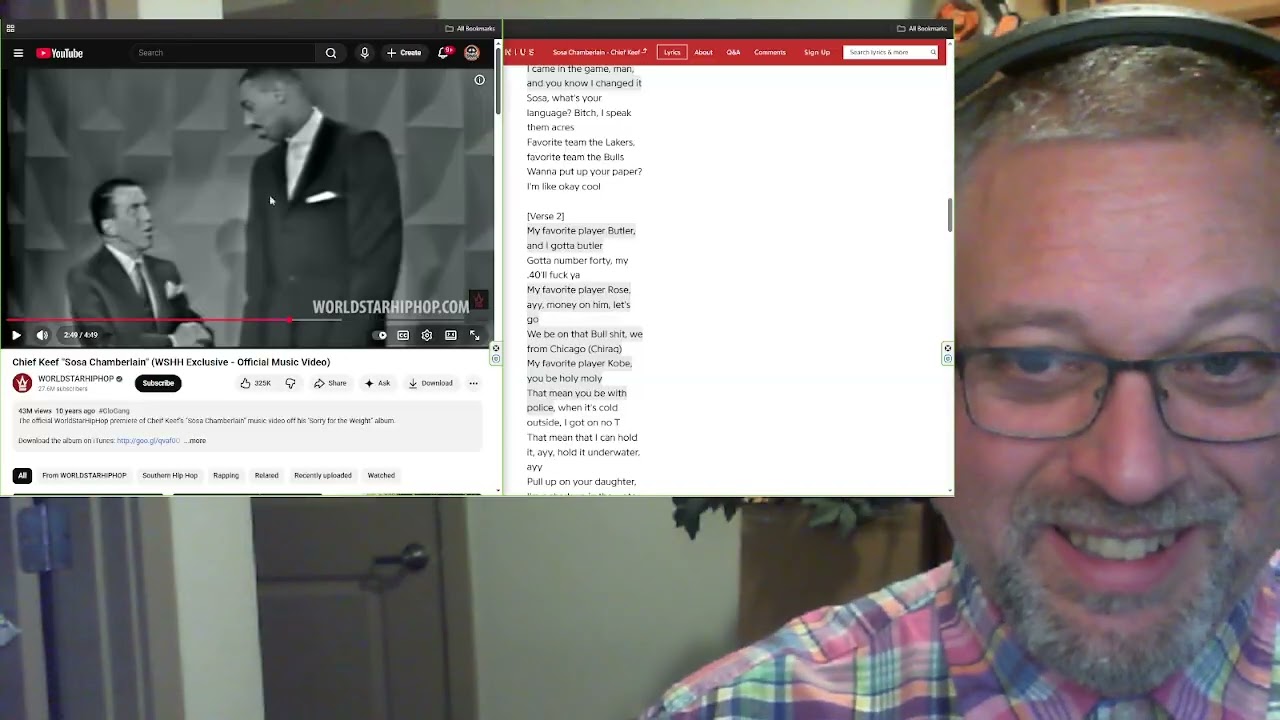1280x720 pixels.
Task: Open Sosa Chamberlain - Chief Keef header link
Action: 598,52
